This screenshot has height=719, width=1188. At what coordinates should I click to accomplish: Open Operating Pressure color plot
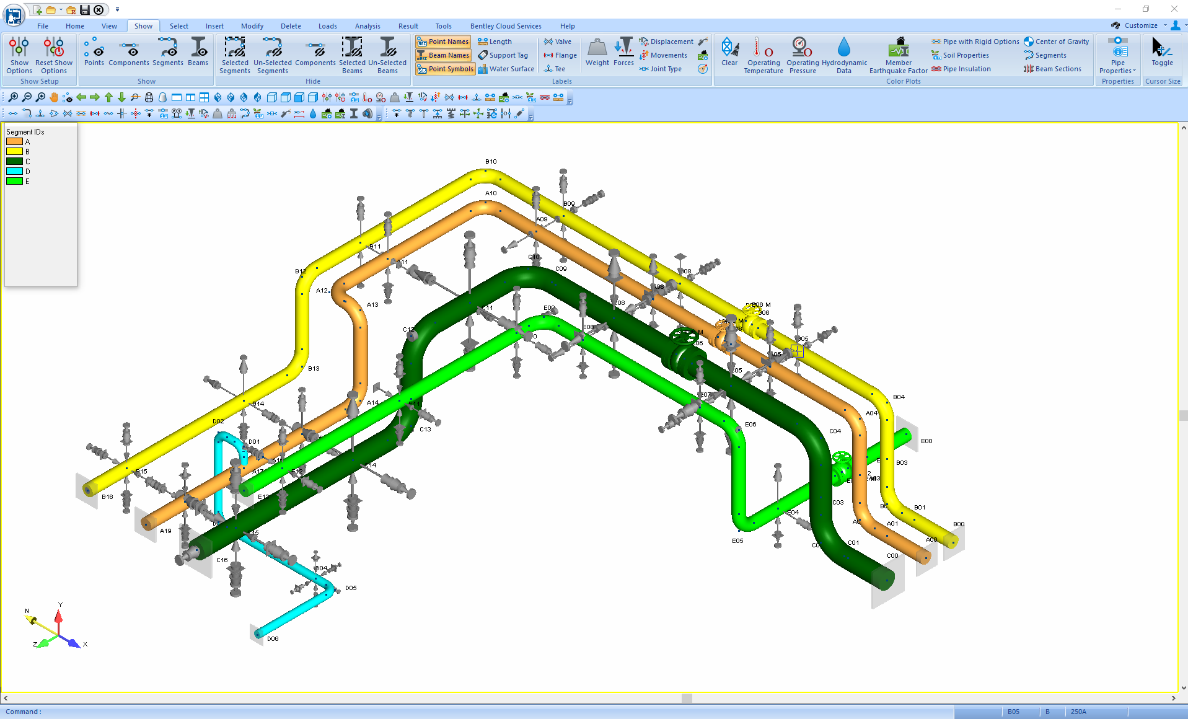click(x=802, y=55)
